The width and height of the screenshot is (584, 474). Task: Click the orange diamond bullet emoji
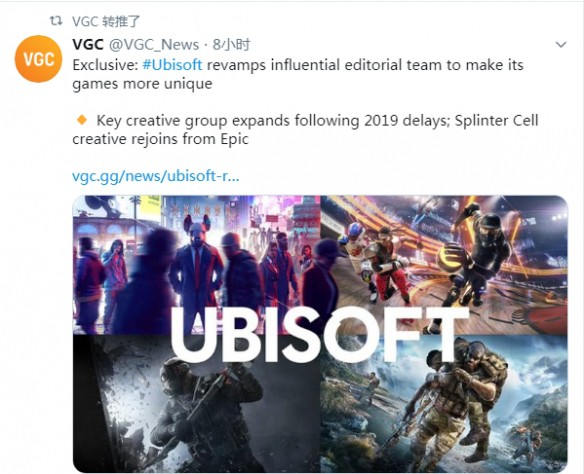(81, 120)
